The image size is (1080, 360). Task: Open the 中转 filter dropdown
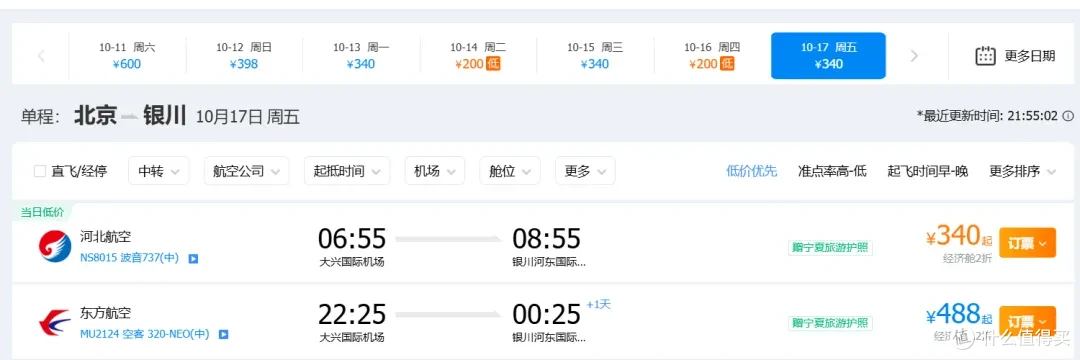point(158,171)
